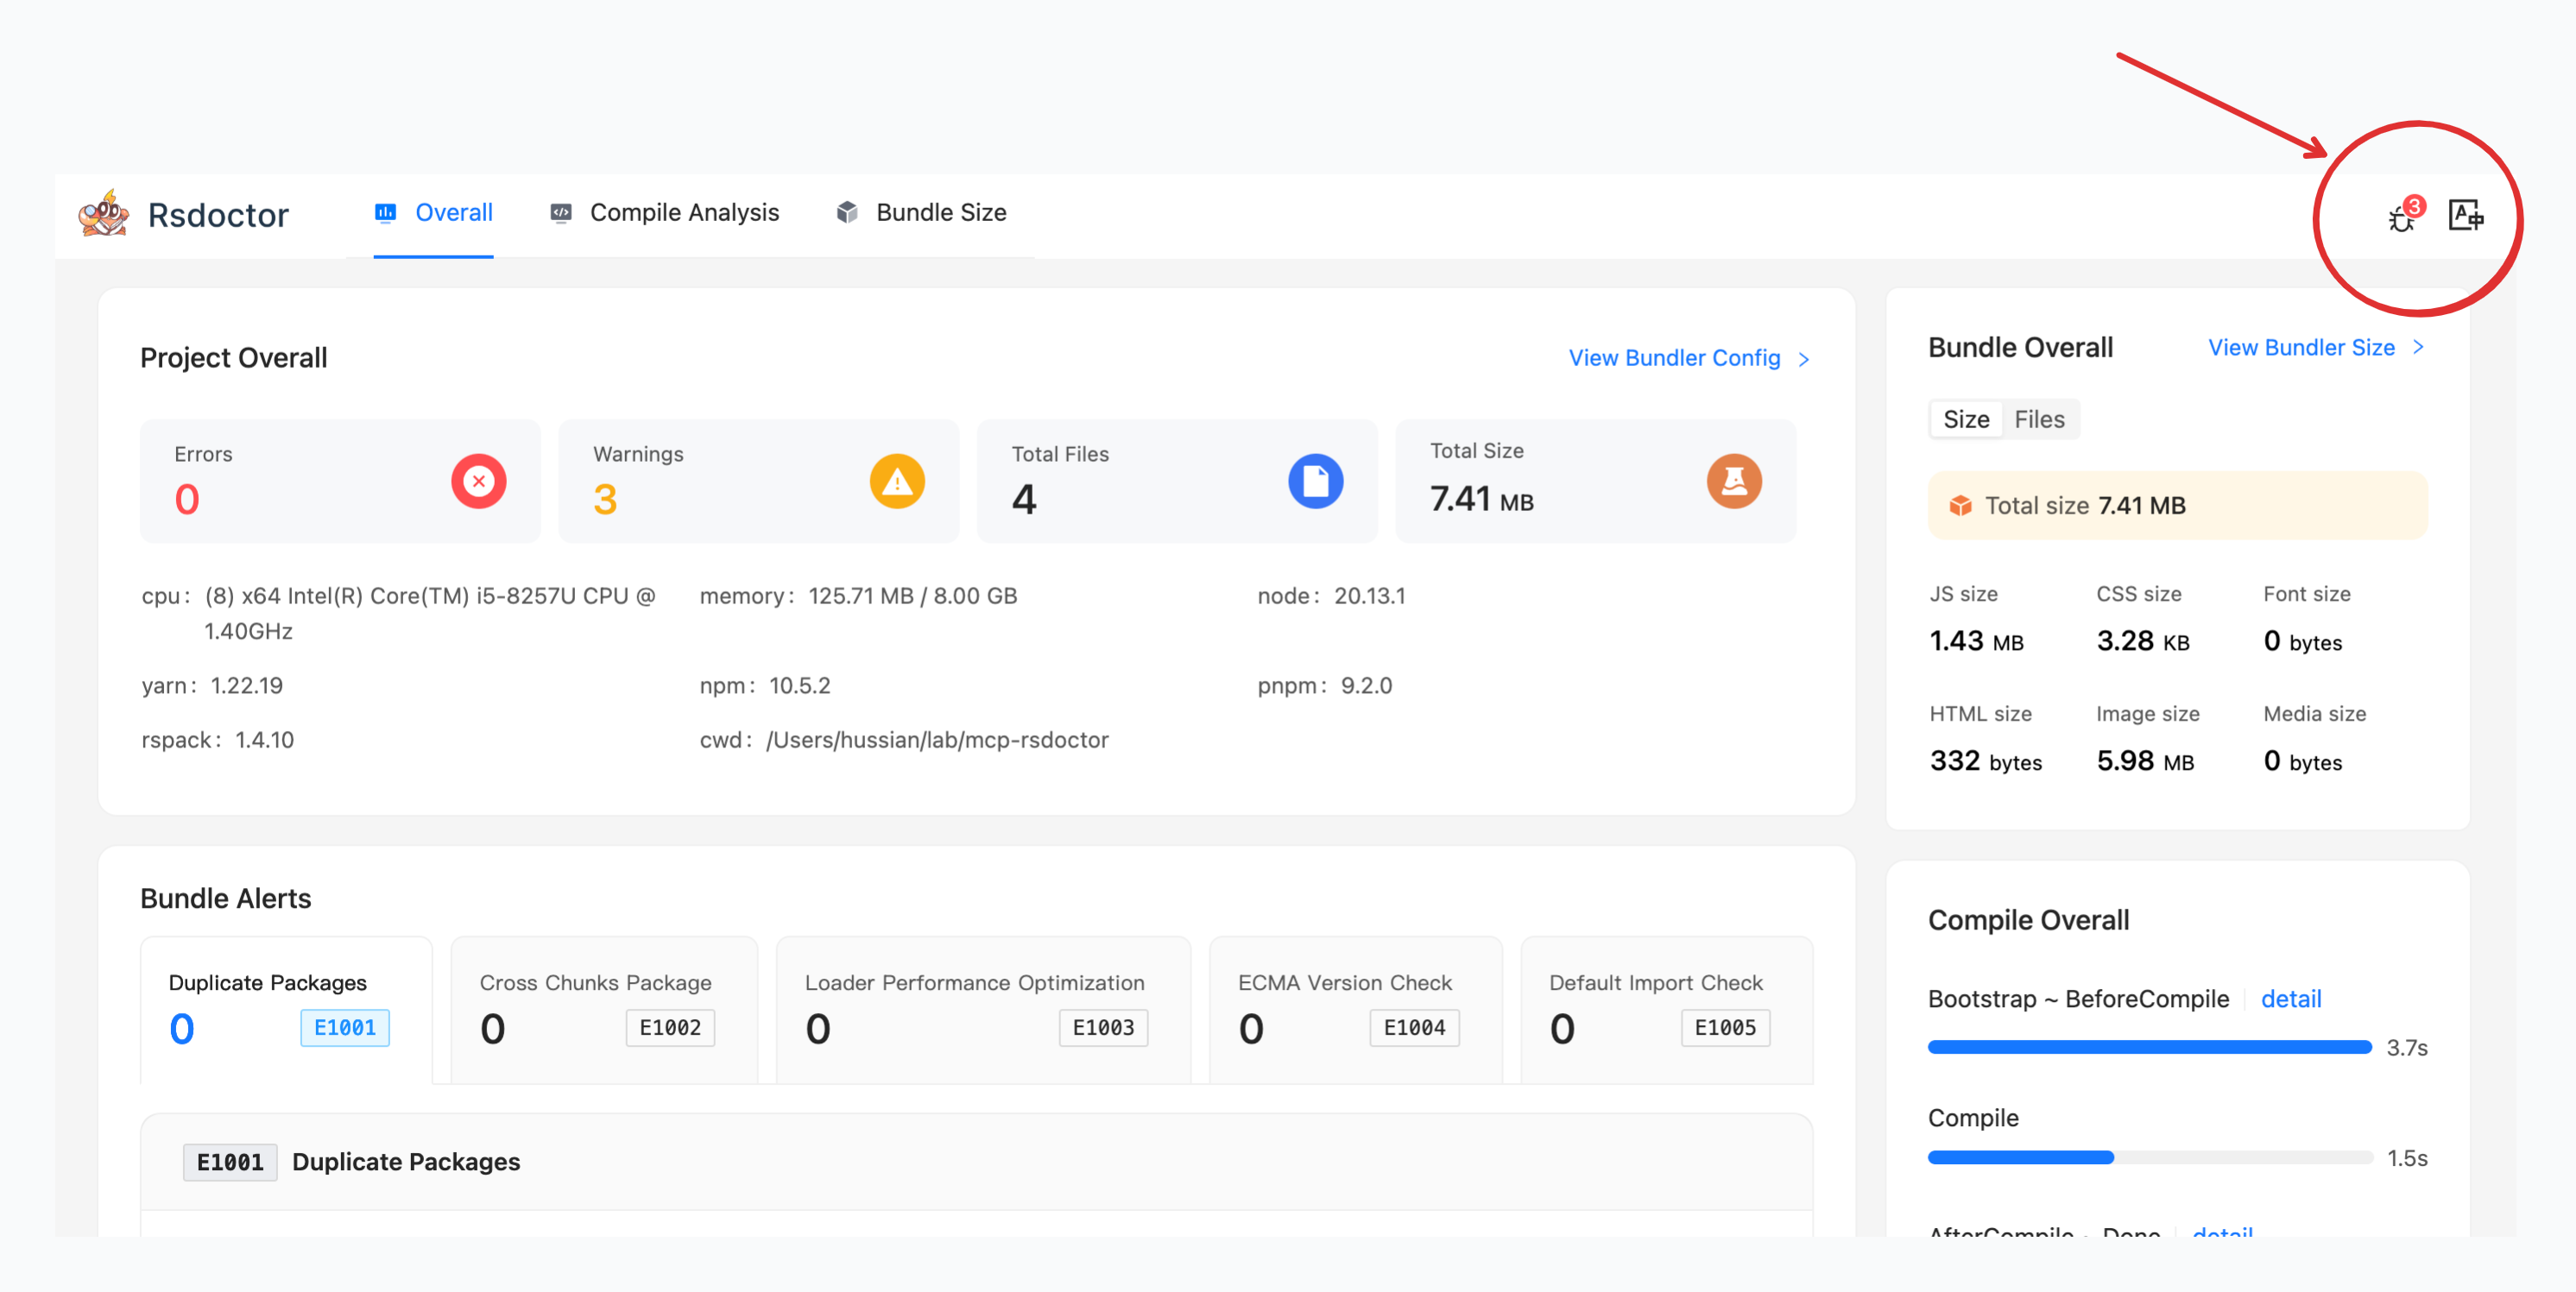
Task: Select the ECMA Version Check tab
Action: (1355, 1010)
